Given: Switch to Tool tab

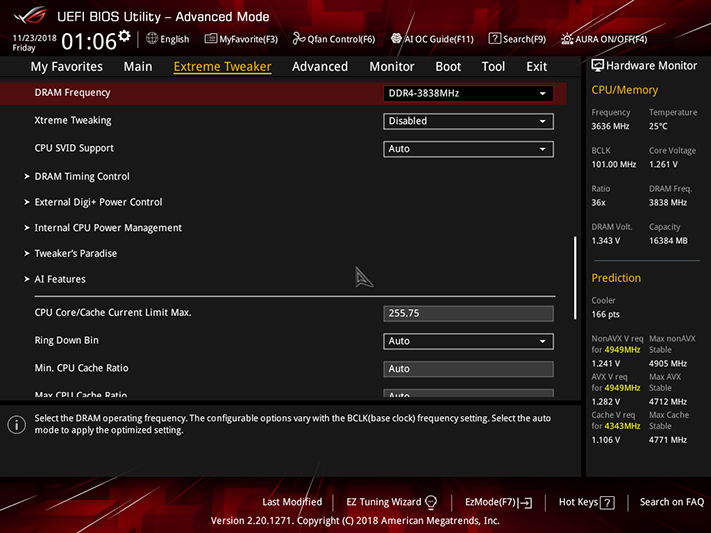Looking at the screenshot, I should [x=493, y=67].
